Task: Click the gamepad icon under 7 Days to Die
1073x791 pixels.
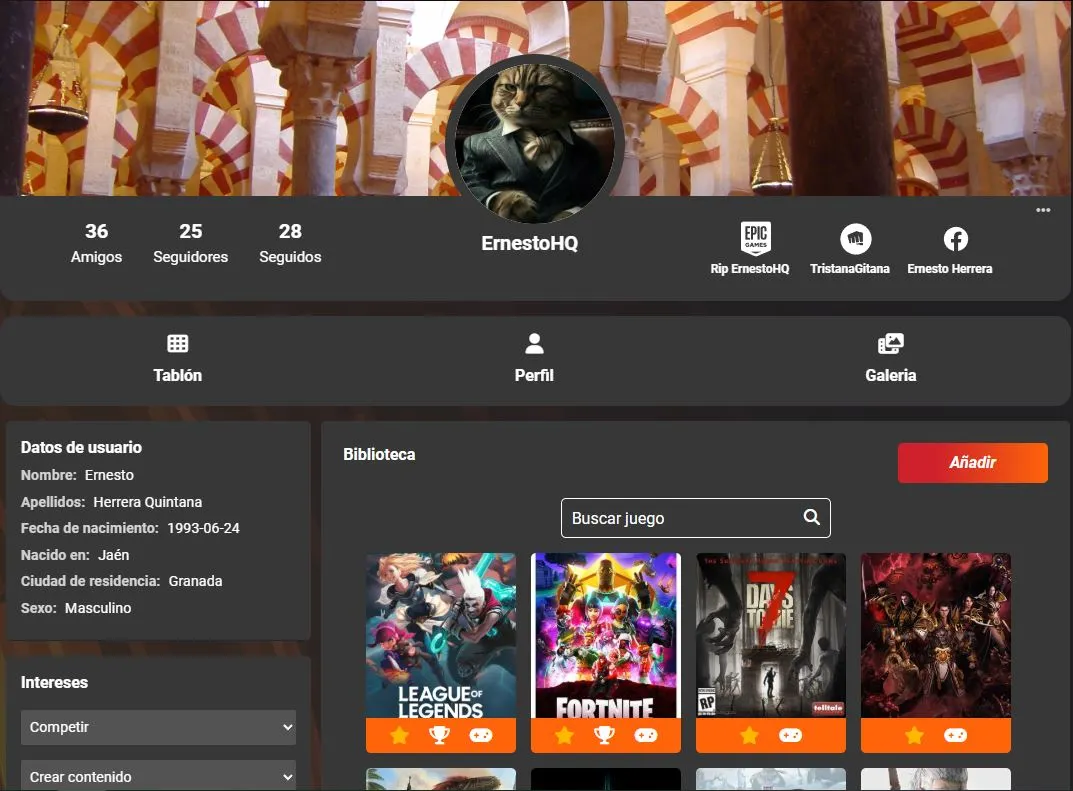Action: [x=791, y=736]
